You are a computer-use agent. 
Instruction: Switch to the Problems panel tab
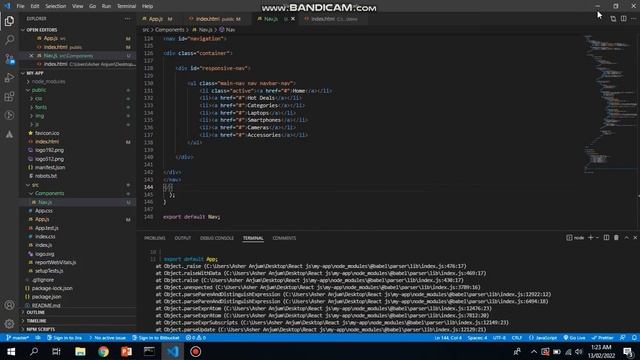tap(155, 238)
